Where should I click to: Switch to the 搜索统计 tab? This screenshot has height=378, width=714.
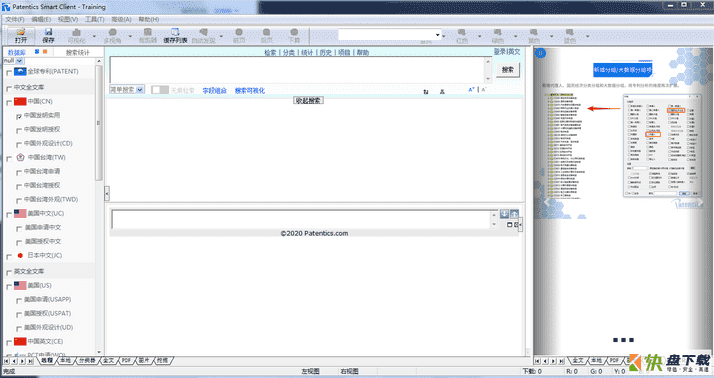click(77, 52)
